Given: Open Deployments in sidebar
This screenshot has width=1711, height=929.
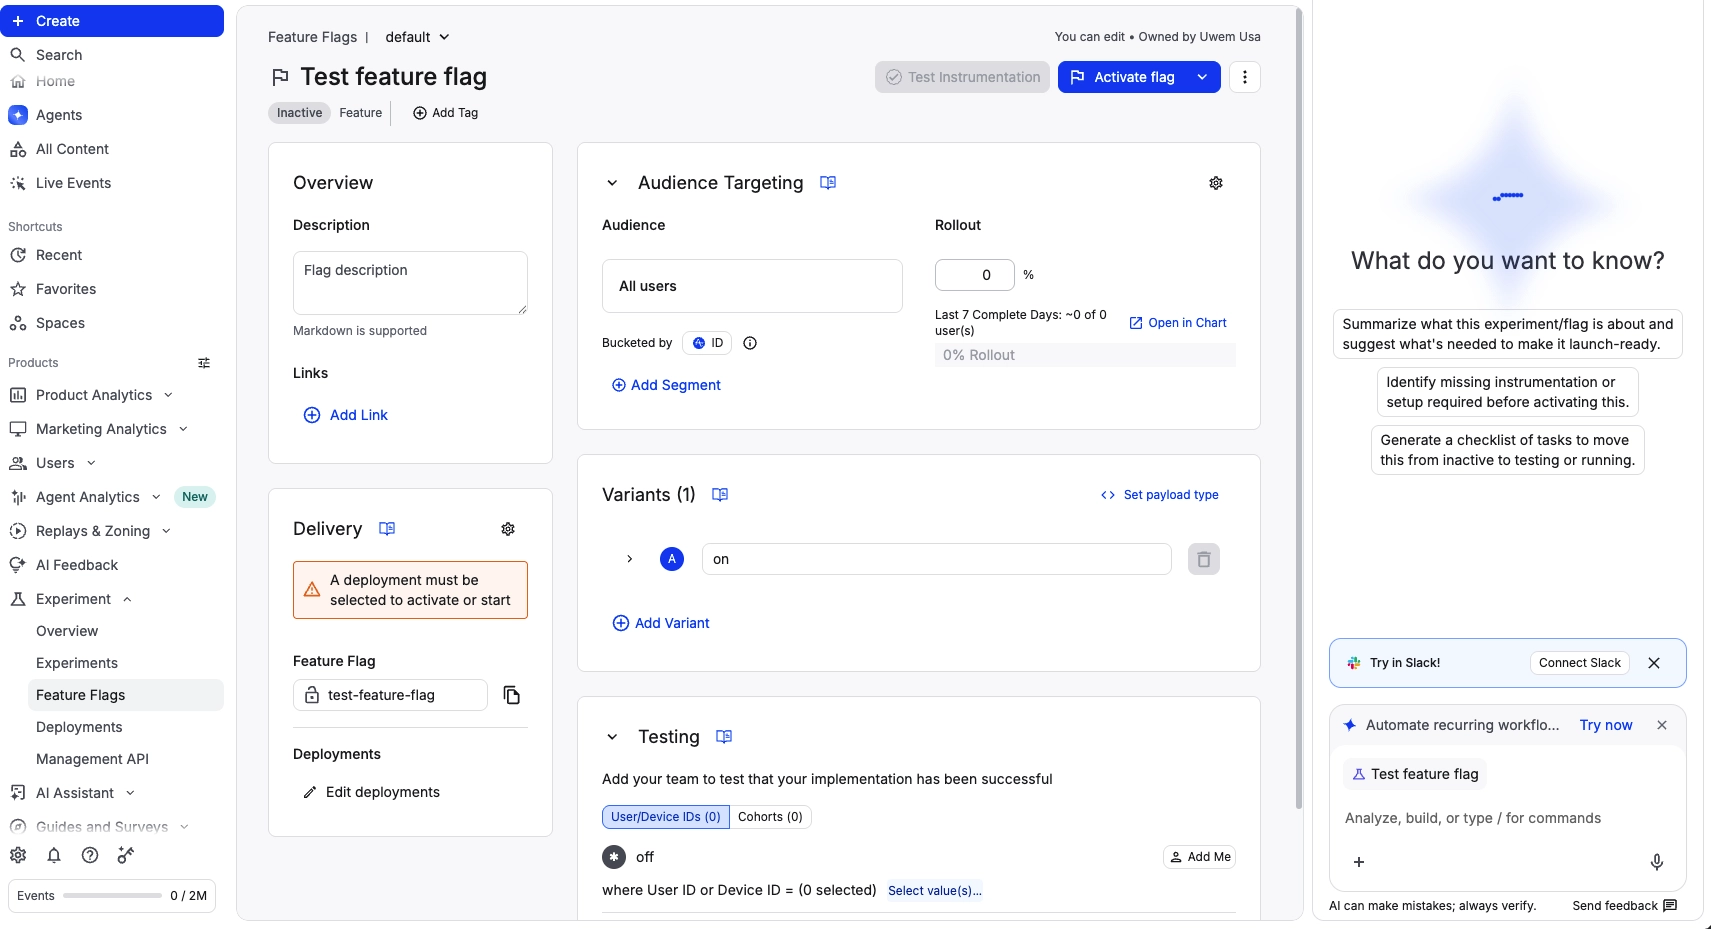Looking at the screenshot, I should (x=79, y=727).
